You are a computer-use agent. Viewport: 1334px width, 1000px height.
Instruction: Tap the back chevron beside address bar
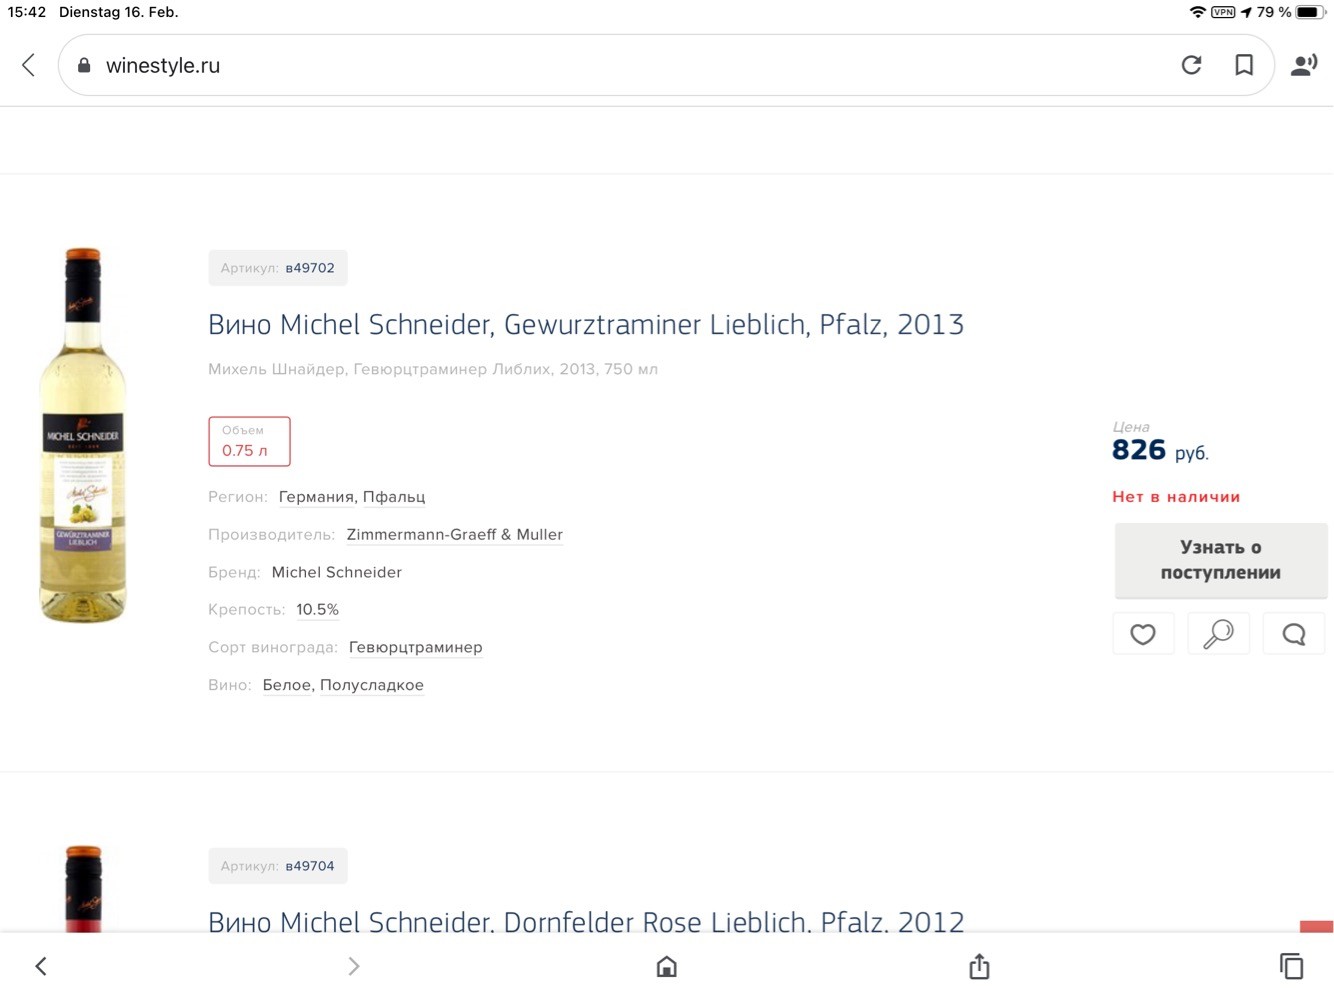pos(28,65)
